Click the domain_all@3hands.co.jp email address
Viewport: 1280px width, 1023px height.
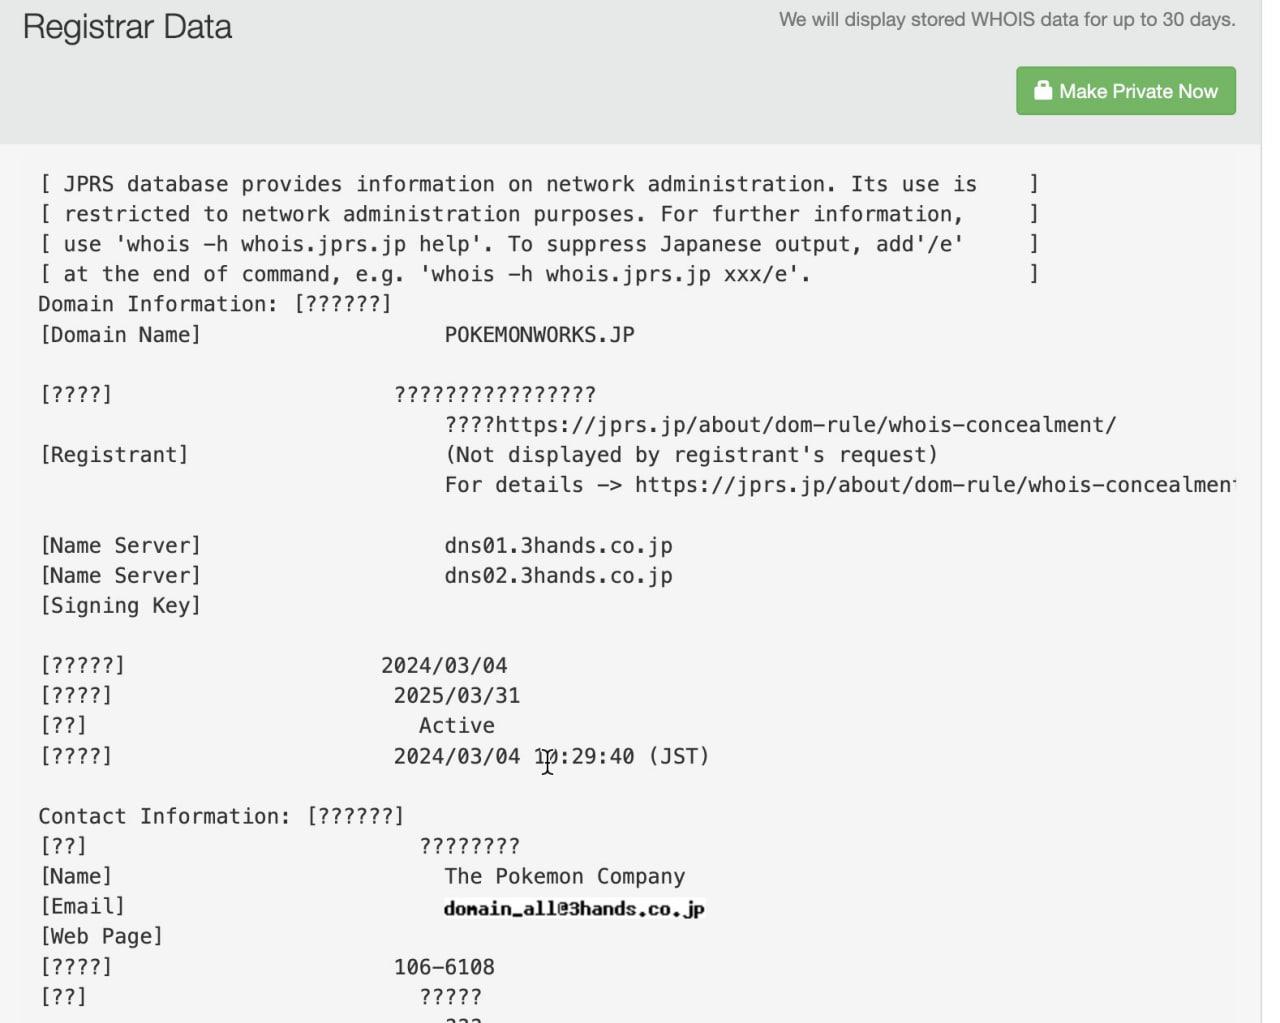pyautogui.click(x=574, y=909)
